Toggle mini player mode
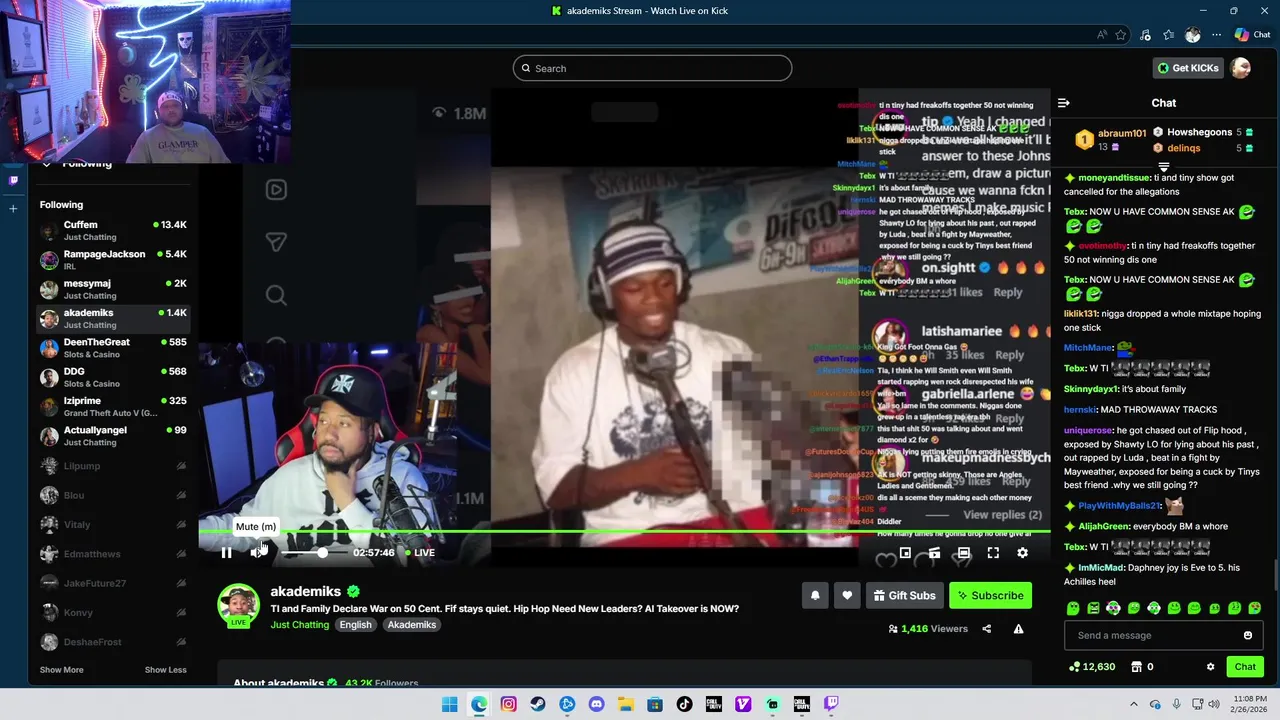Screen dimensions: 1280x720 (x=905, y=552)
